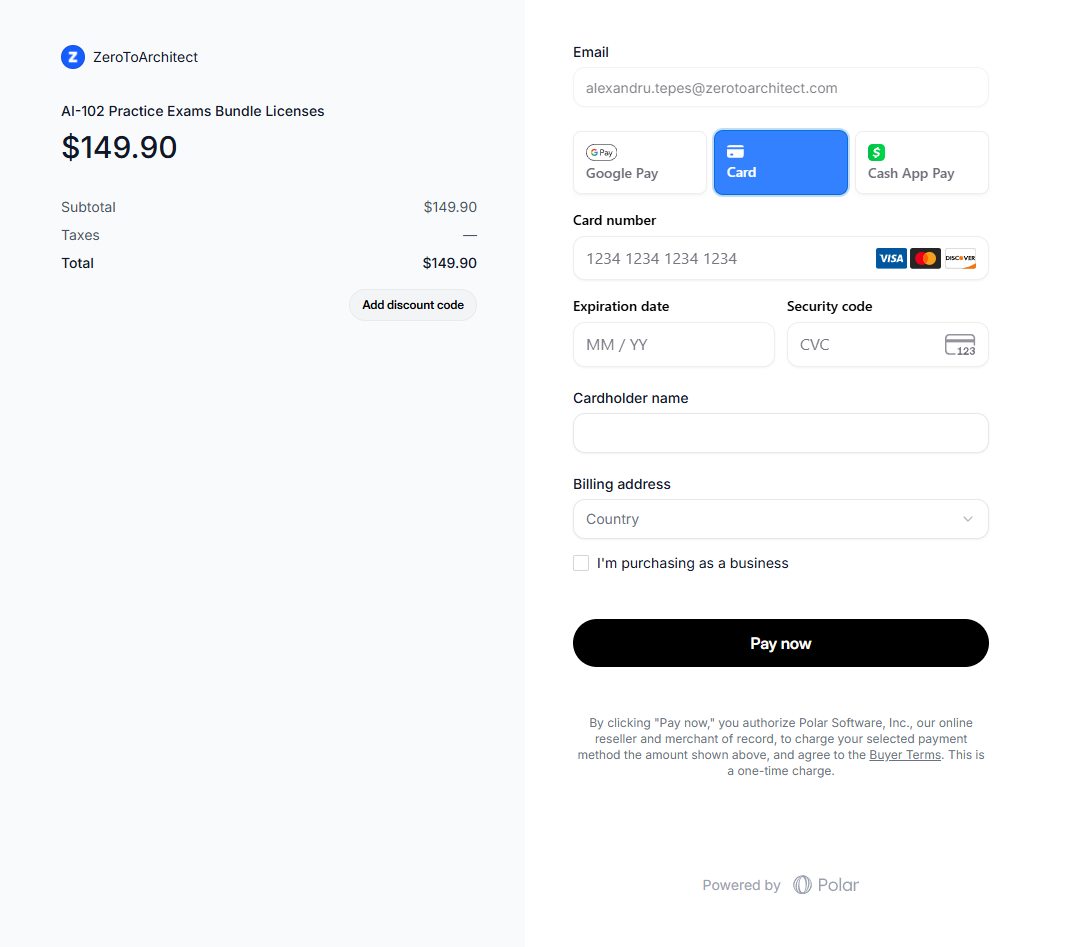Select the Card payment tab

(780, 162)
